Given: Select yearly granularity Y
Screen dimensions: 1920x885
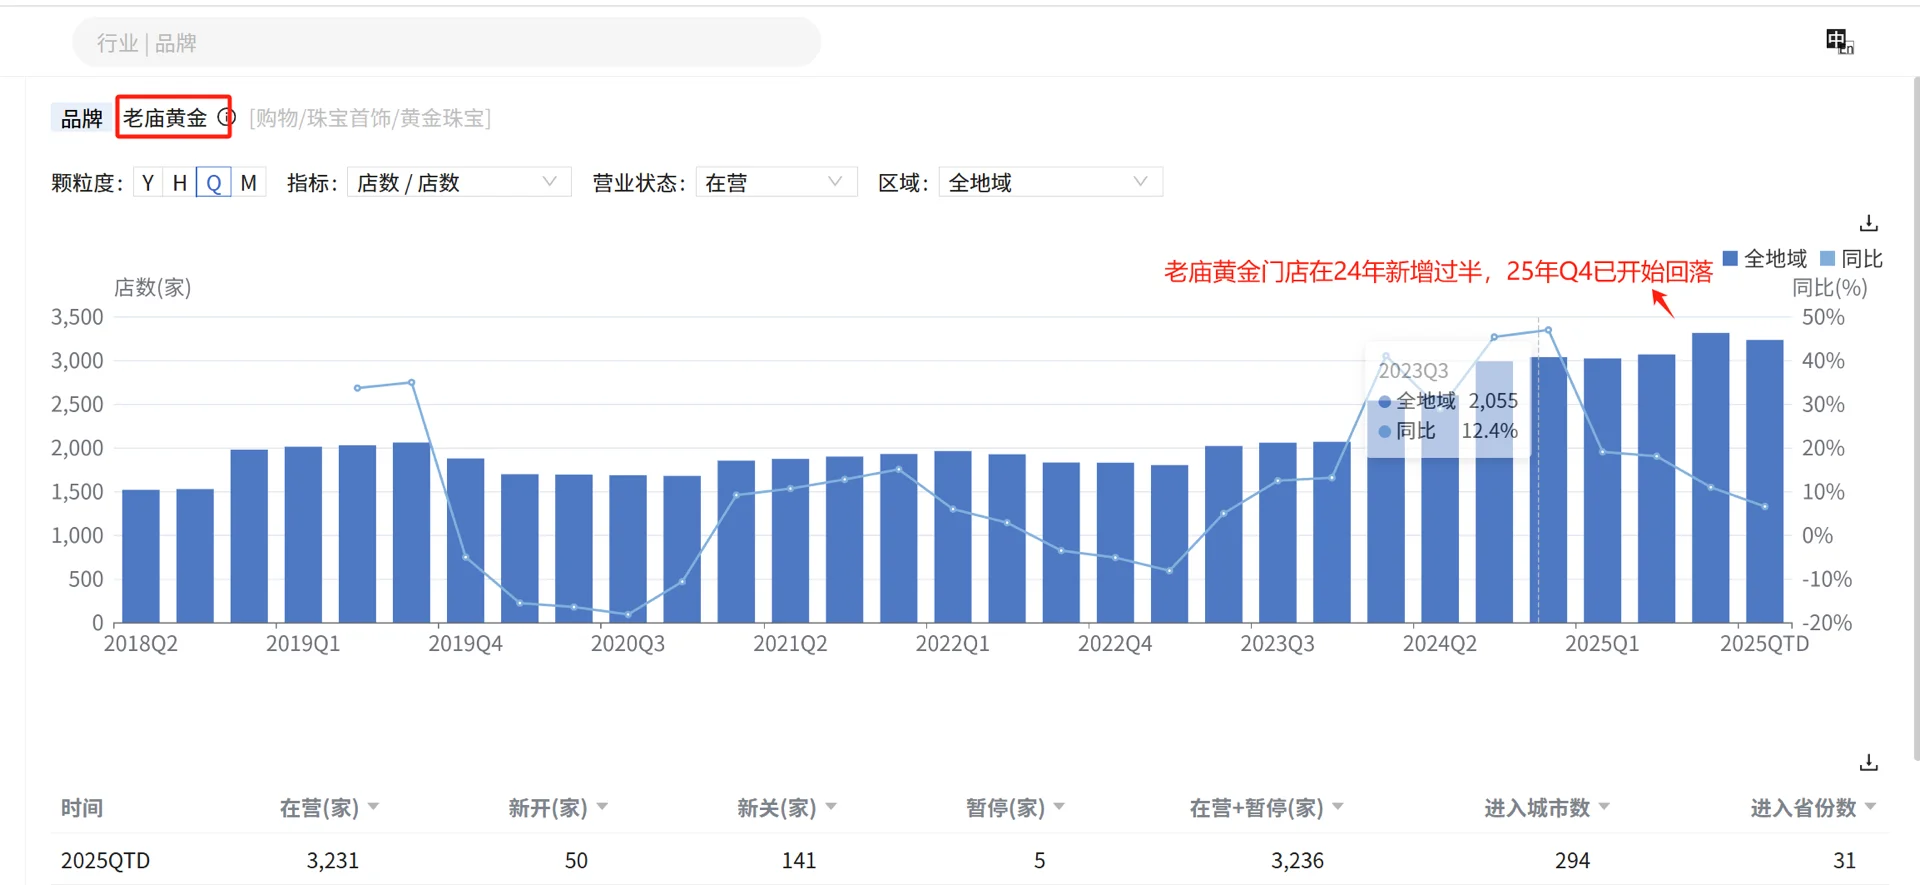Looking at the screenshot, I should 148,183.
